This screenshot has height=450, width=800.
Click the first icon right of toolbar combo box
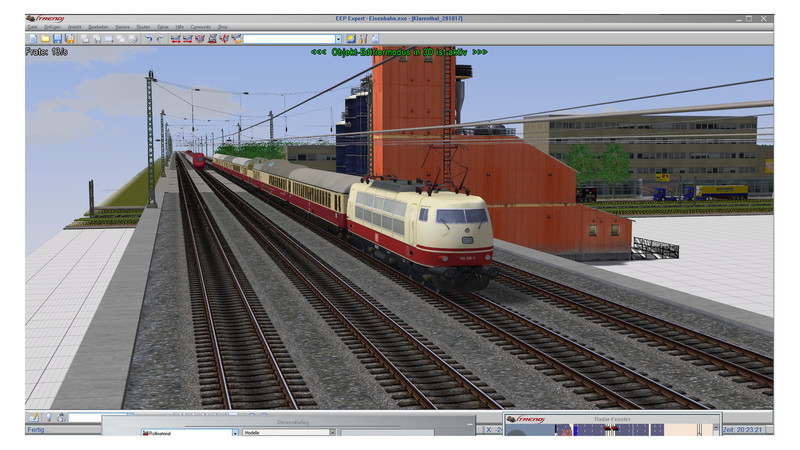click(x=351, y=39)
